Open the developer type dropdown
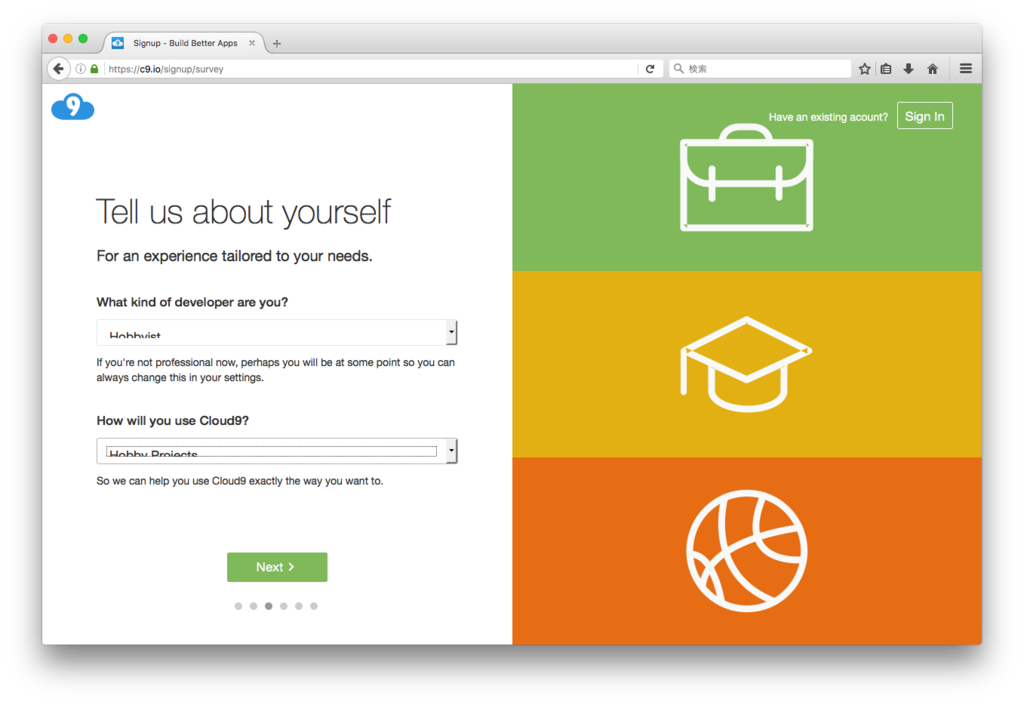The image size is (1024, 705). click(277, 332)
